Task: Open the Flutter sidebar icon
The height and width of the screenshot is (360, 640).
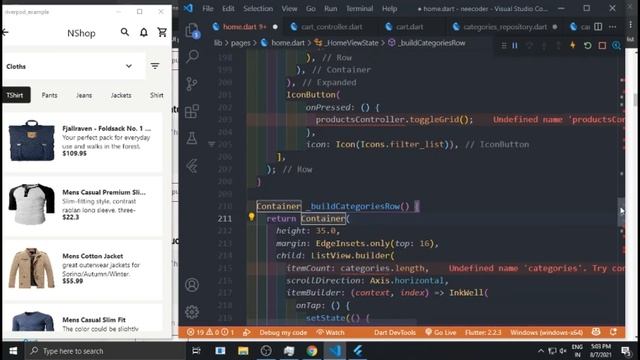Action: 192,166
